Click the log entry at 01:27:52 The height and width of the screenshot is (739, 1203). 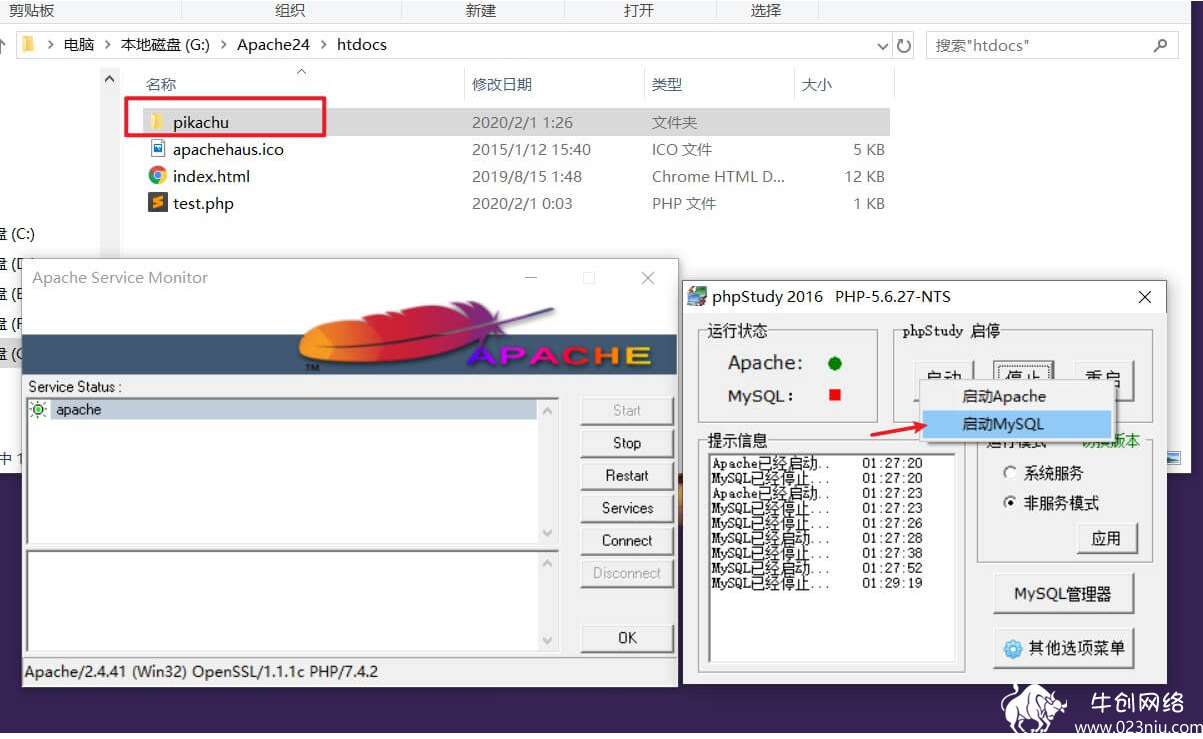tap(817, 568)
